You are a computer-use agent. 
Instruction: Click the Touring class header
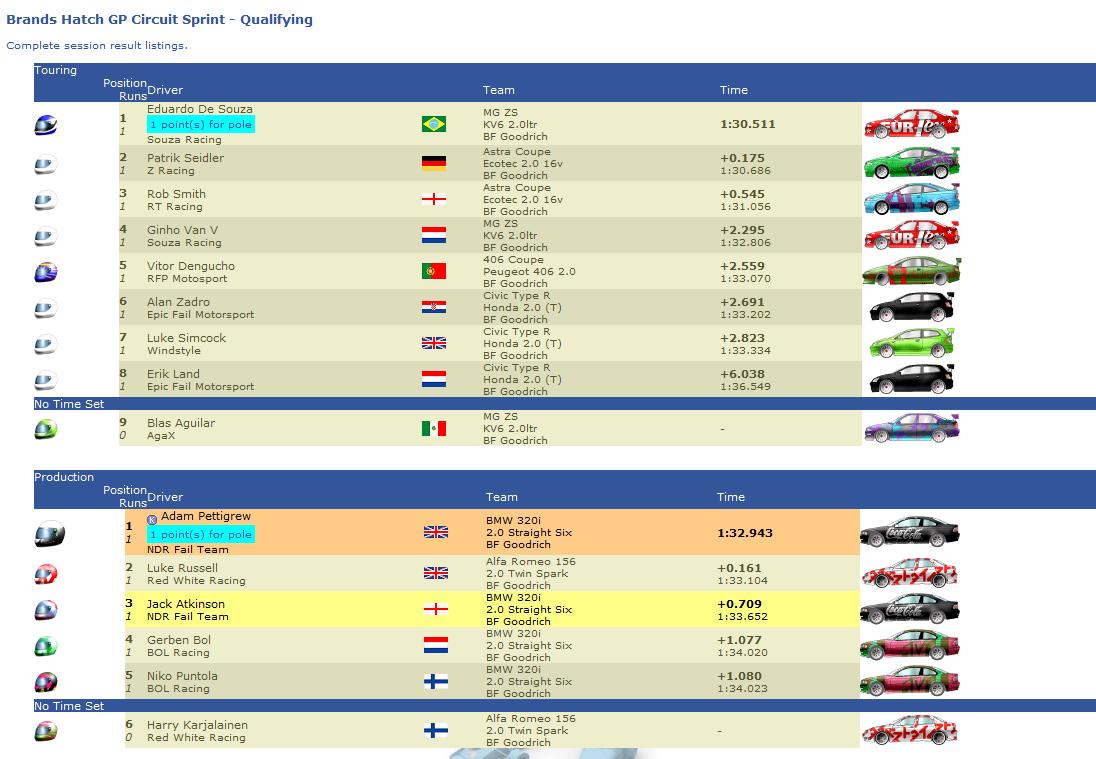pos(55,70)
